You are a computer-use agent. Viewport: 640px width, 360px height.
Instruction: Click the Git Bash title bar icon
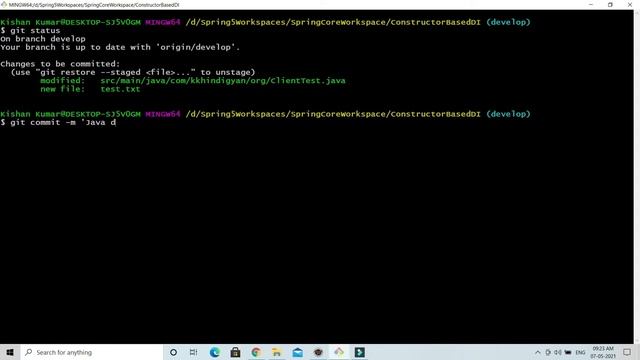click(4, 4)
